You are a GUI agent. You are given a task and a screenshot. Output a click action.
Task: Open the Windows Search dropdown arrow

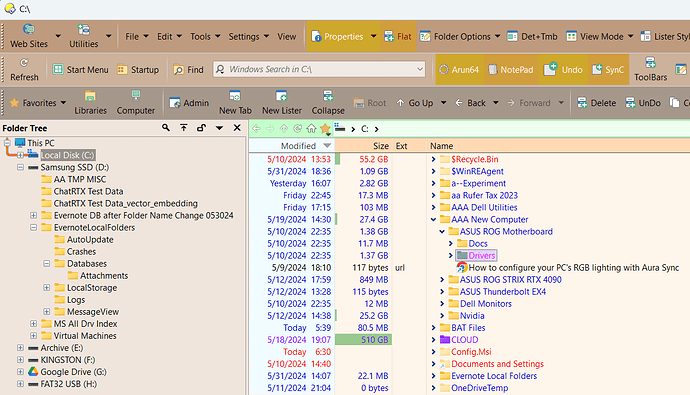(x=420, y=69)
